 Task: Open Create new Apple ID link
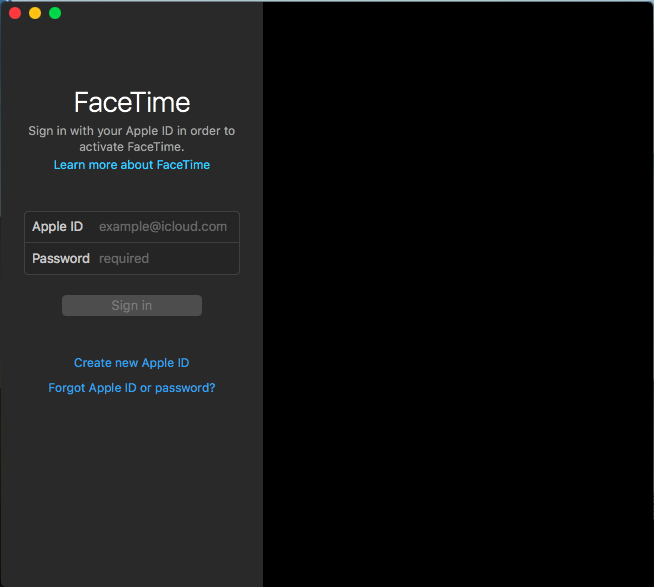click(x=131, y=363)
